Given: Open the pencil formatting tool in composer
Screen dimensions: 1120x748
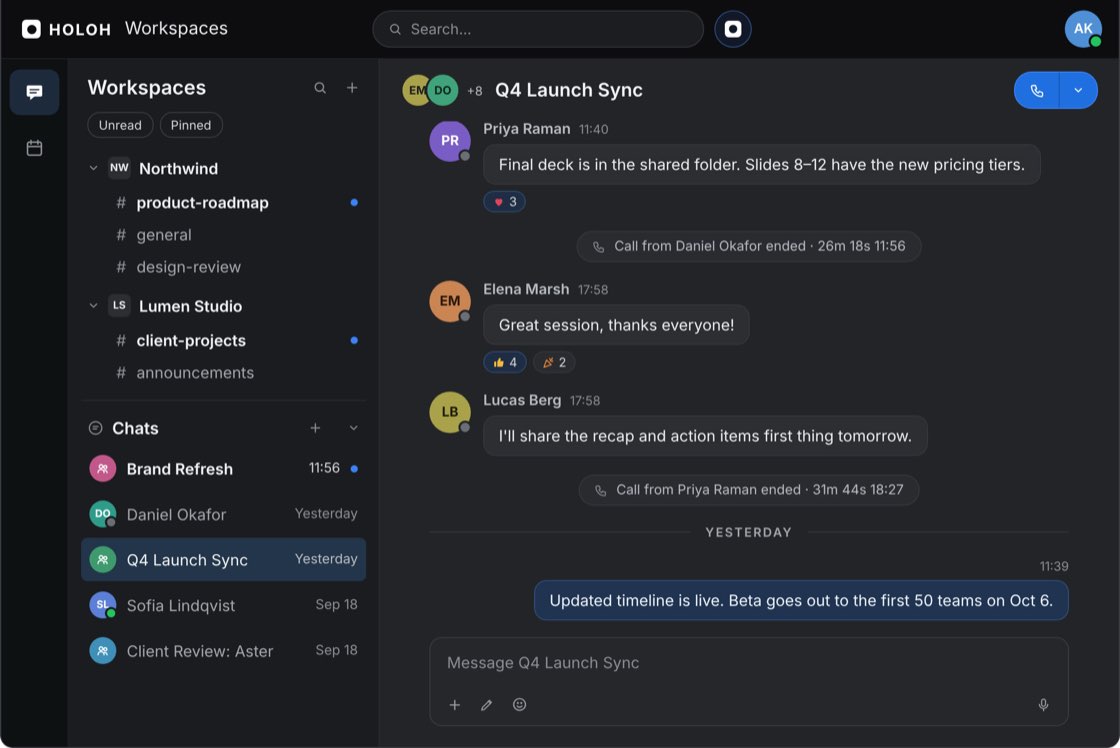Looking at the screenshot, I should coord(486,705).
